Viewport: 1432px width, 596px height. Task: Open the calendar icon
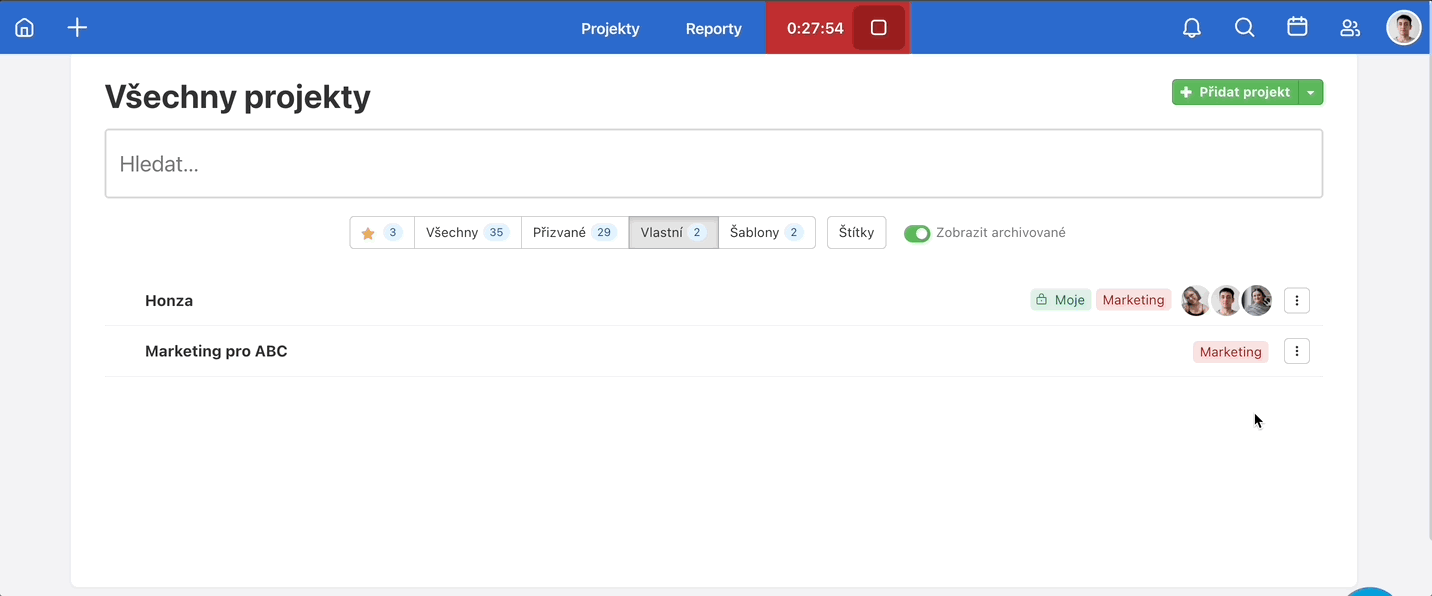pos(1297,28)
